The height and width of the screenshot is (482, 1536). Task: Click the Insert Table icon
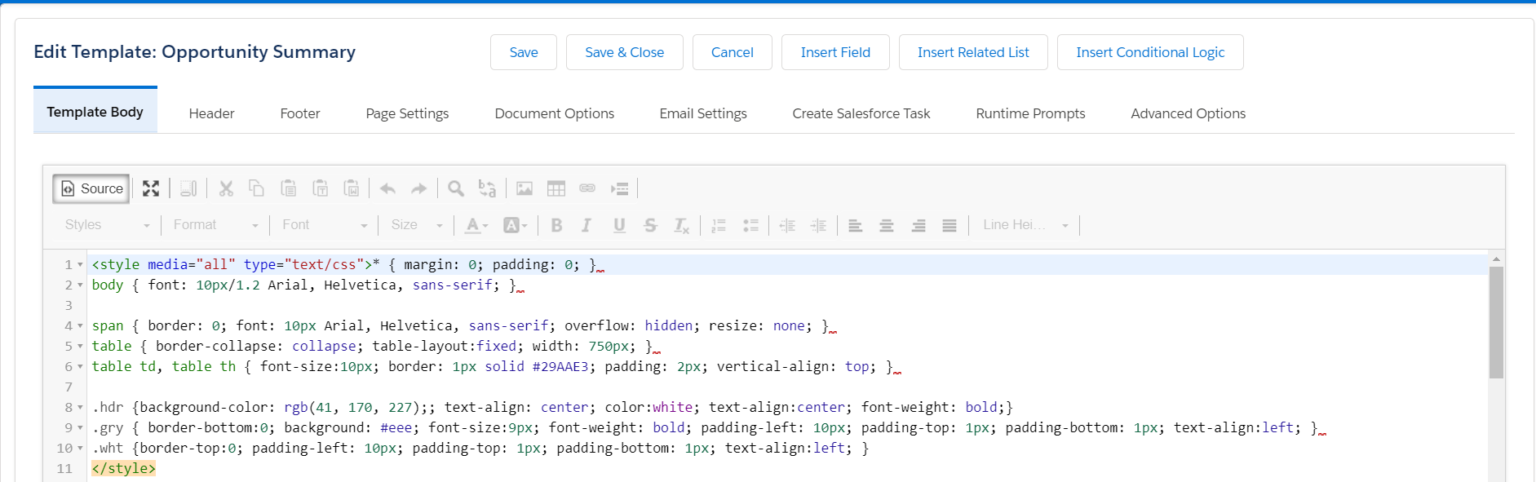click(x=556, y=188)
